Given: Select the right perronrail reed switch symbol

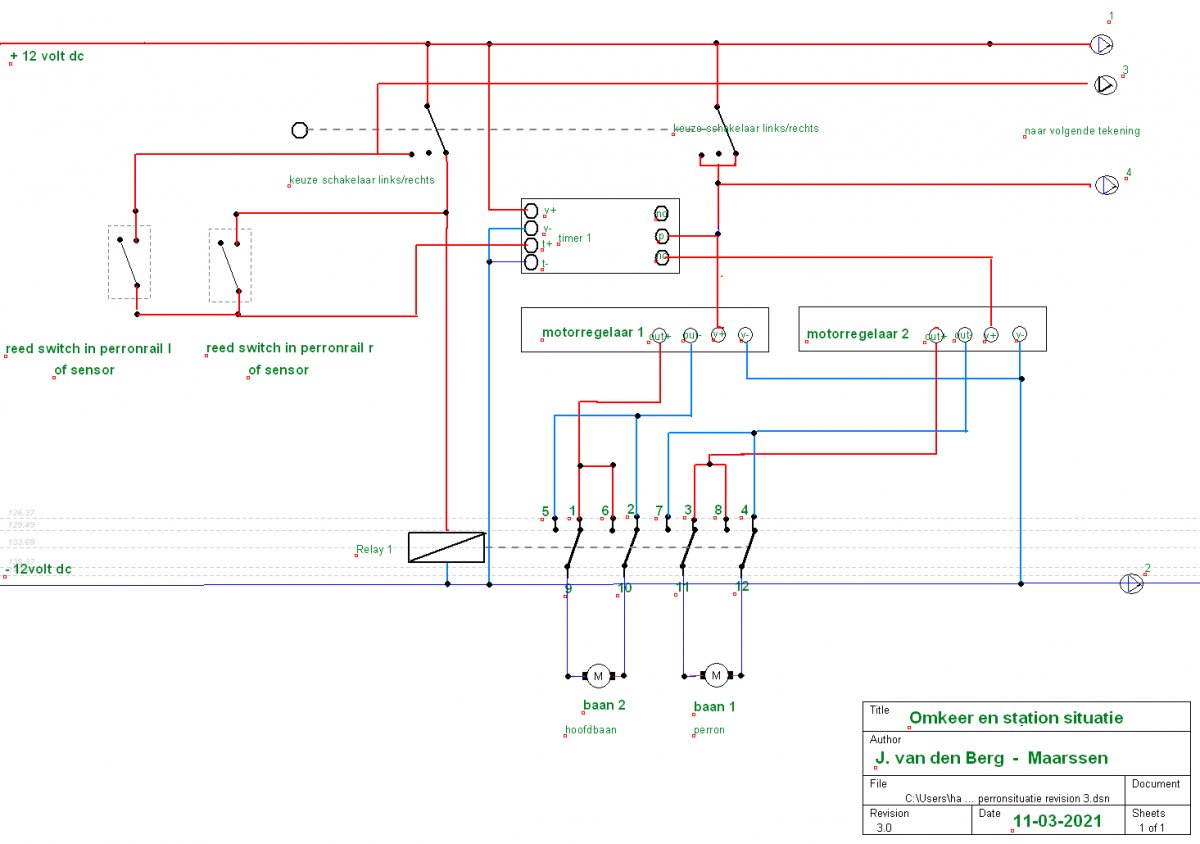Looking at the screenshot, I should [x=230, y=265].
